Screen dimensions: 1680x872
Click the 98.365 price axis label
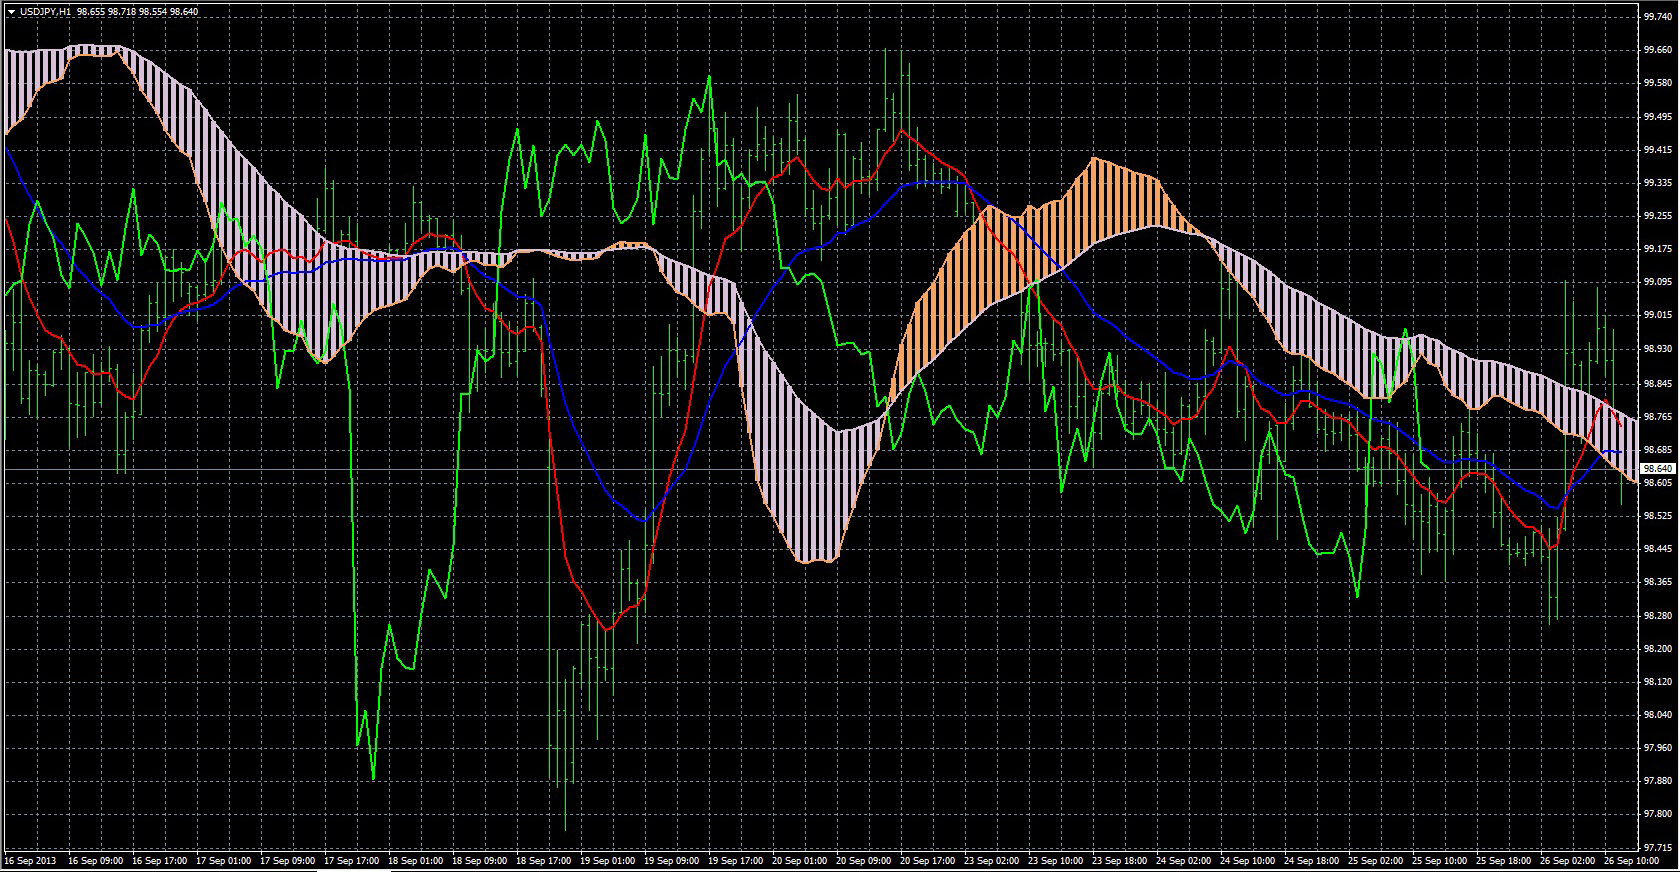1656,582
